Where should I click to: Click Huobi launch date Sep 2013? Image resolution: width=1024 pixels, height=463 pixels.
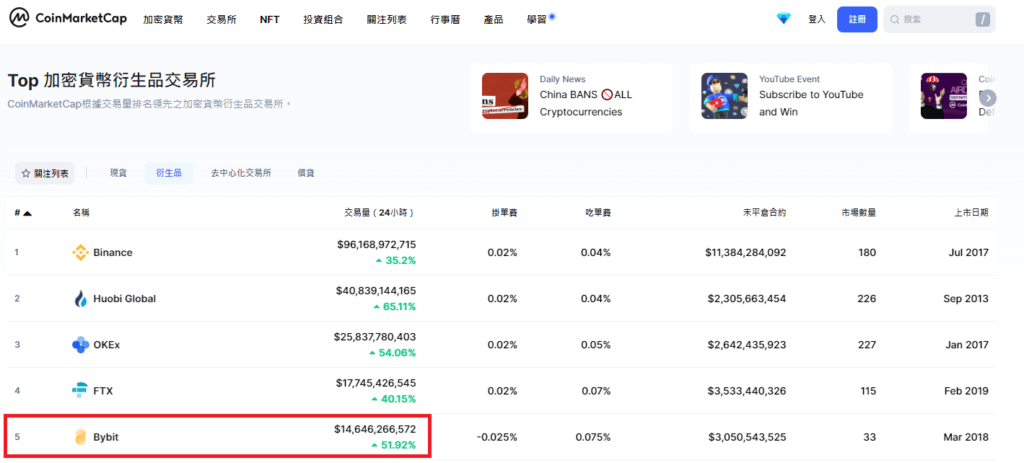tap(966, 298)
